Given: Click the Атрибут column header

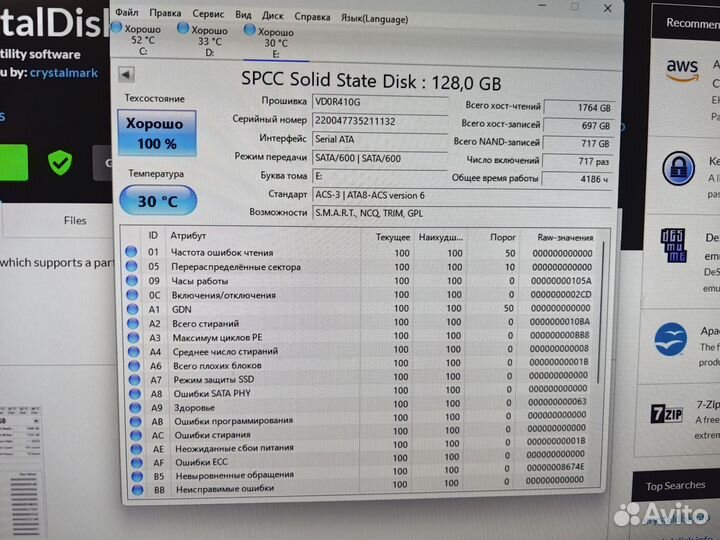Looking at the screenshot, I should click(x=188, y=236).
